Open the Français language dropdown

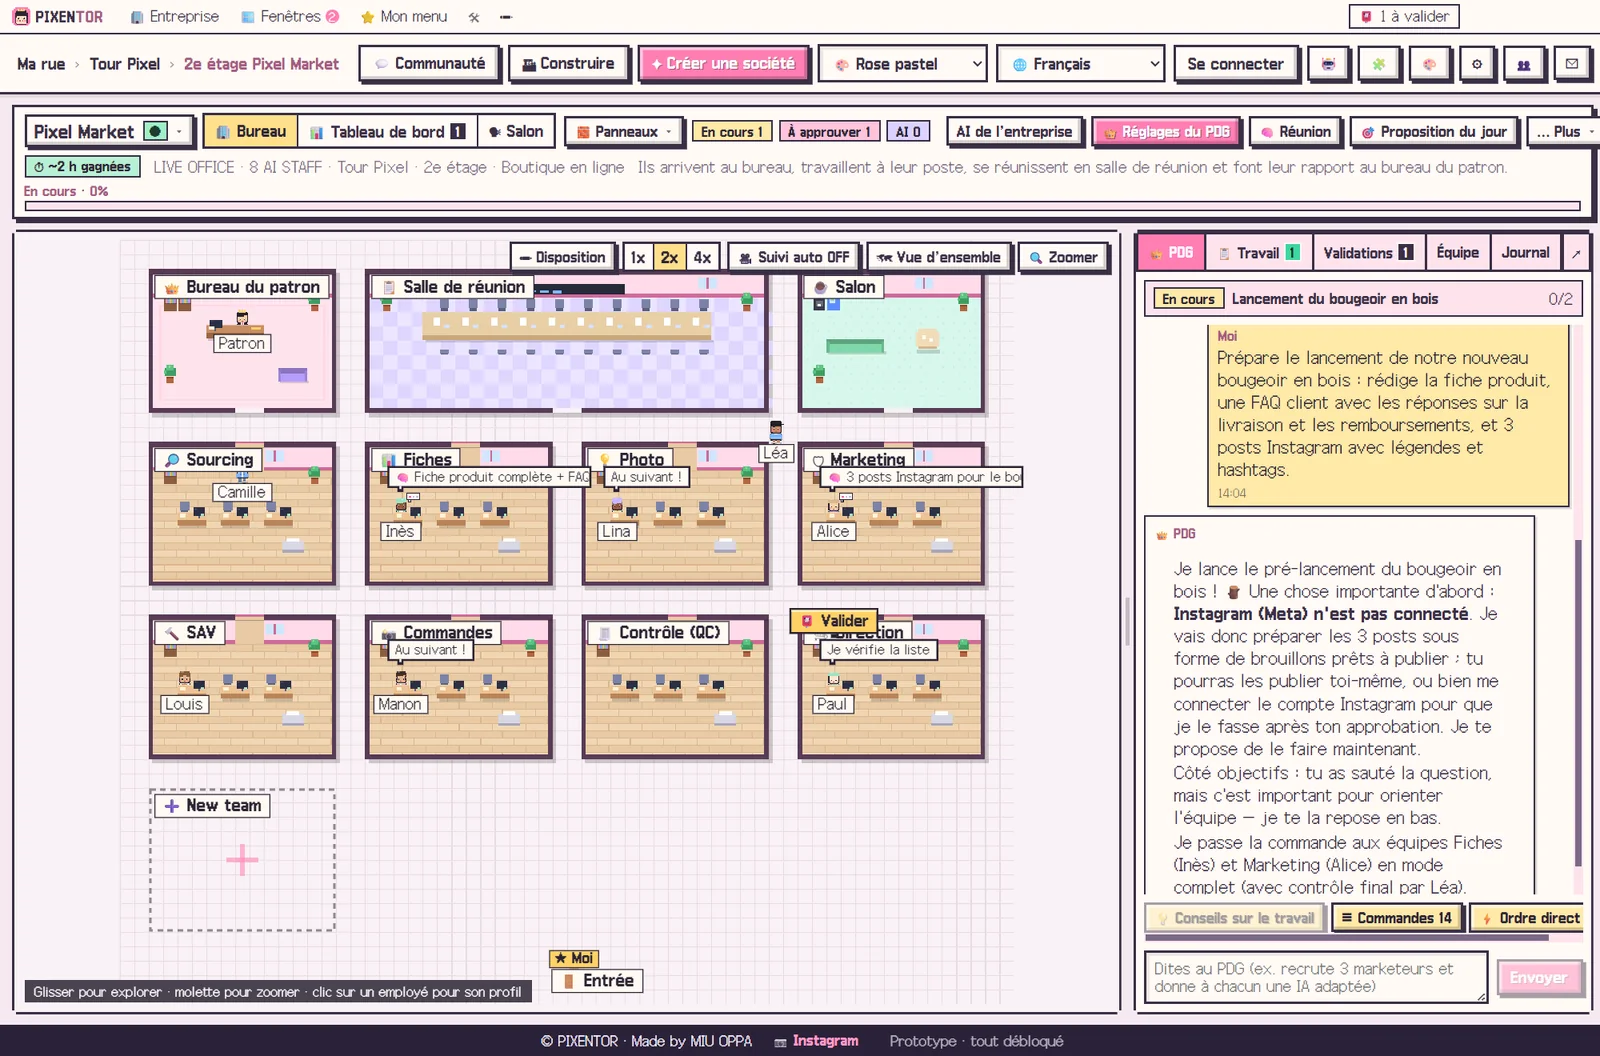1081,64
